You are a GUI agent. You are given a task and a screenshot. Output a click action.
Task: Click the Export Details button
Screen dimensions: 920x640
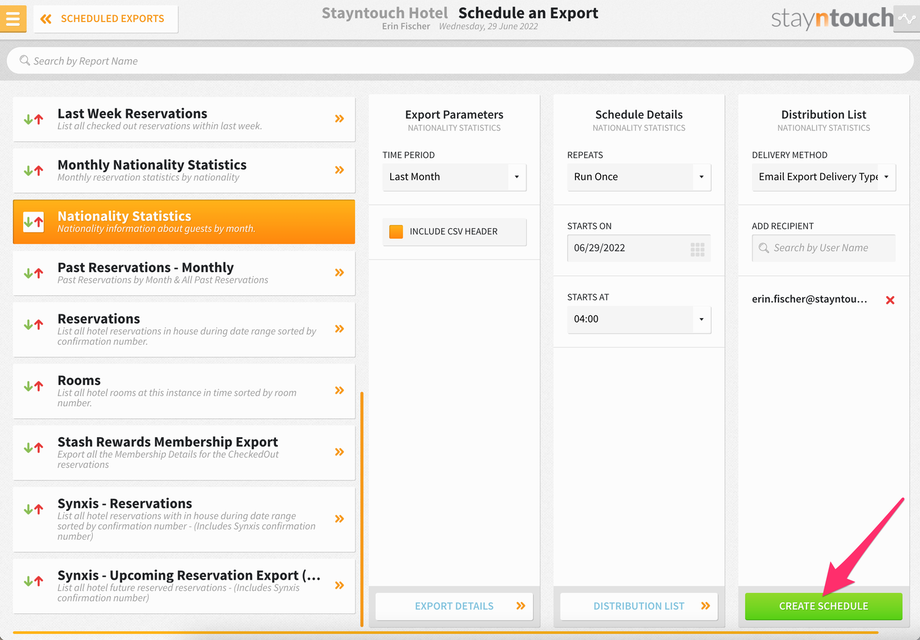pyautogui.click(x=454, y=606)
